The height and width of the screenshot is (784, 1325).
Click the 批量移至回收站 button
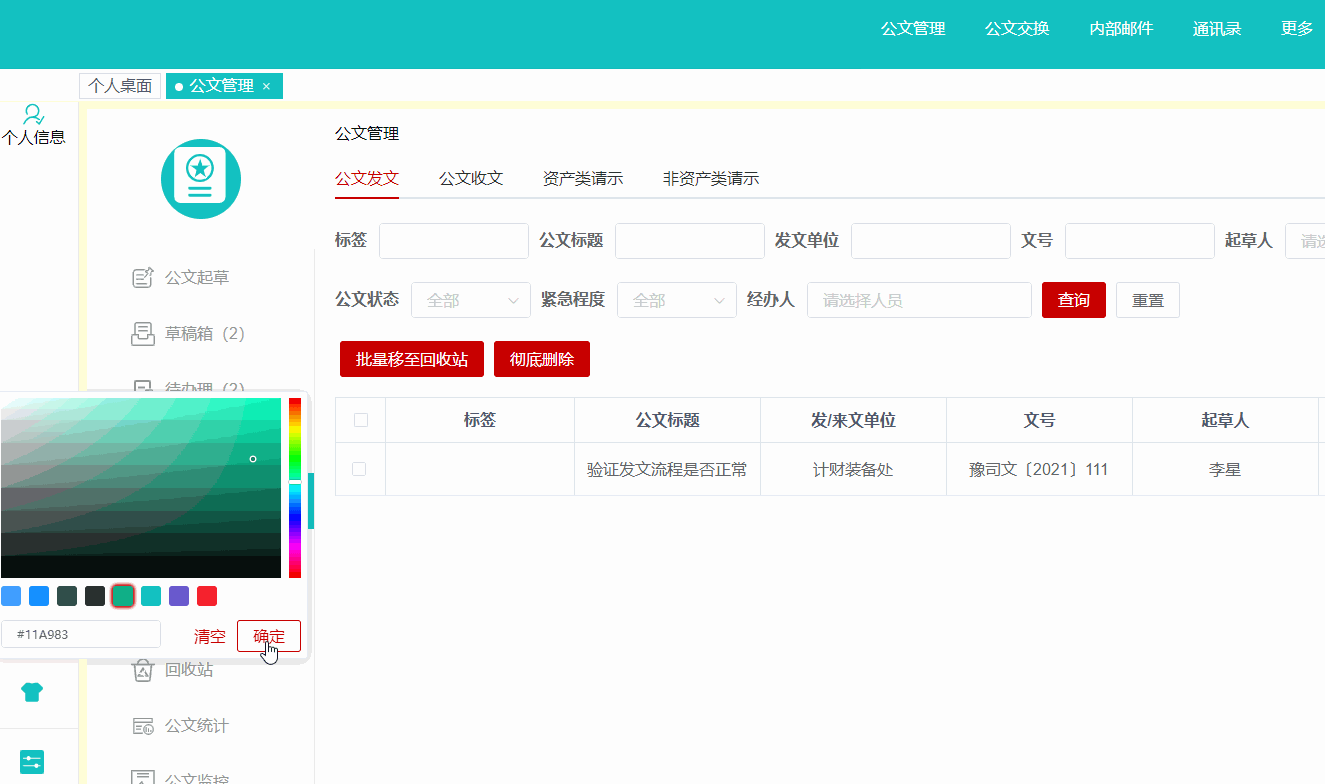[412, 359]
